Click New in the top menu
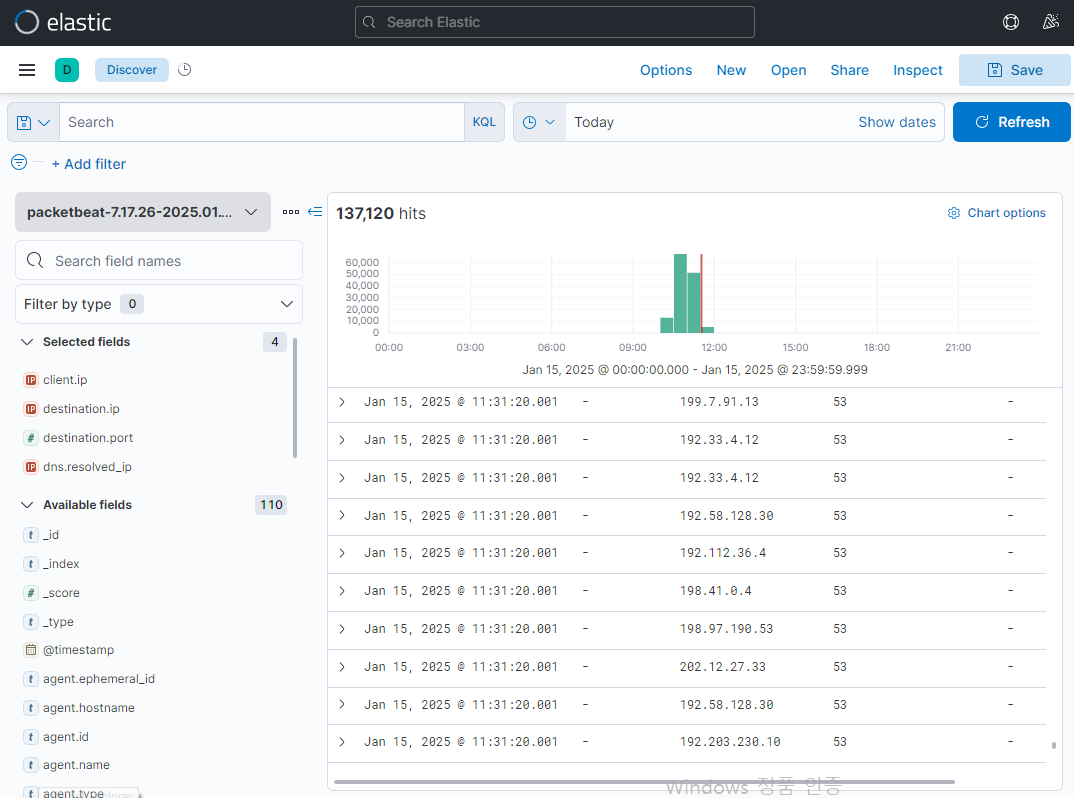The height and width of the screenshot is (798, 1074). [731, 70]
